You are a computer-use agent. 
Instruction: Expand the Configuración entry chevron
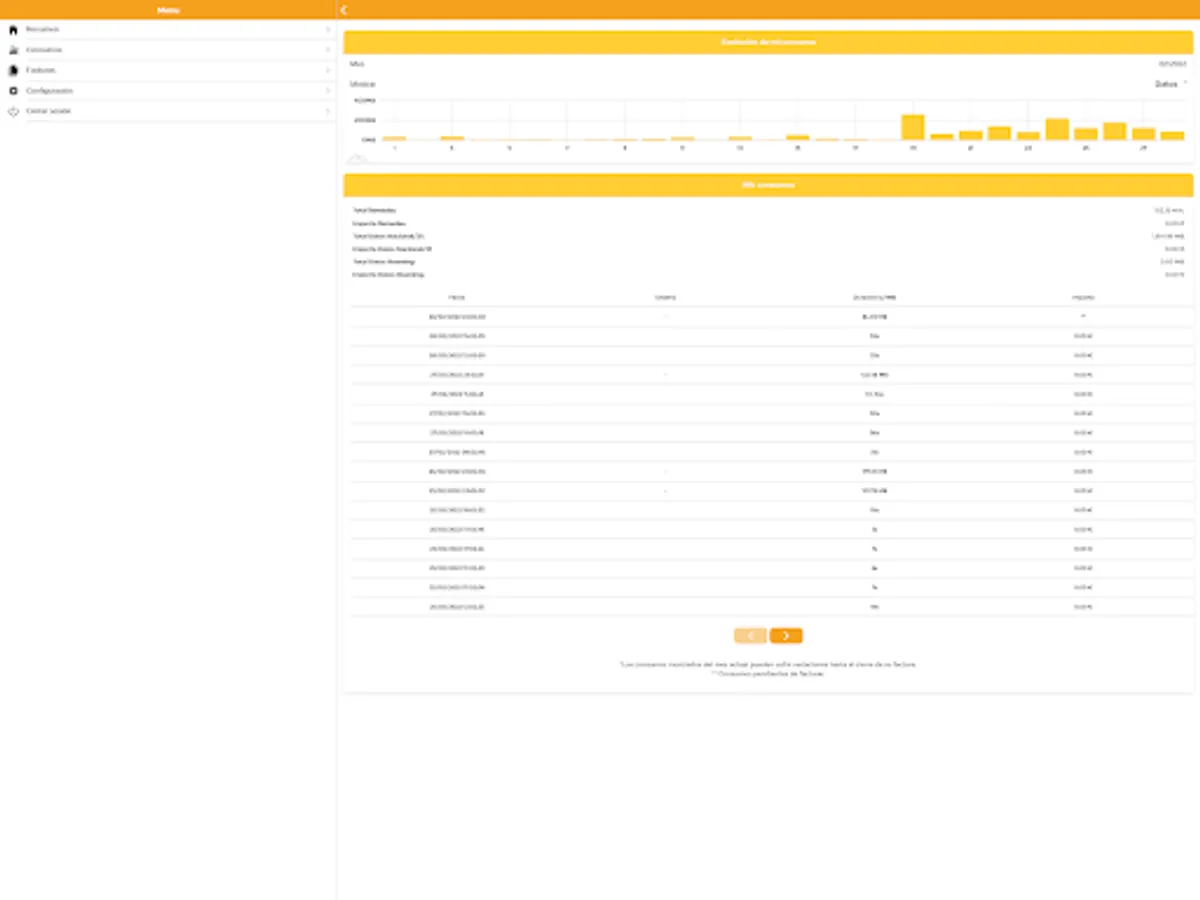click(329, 90)
